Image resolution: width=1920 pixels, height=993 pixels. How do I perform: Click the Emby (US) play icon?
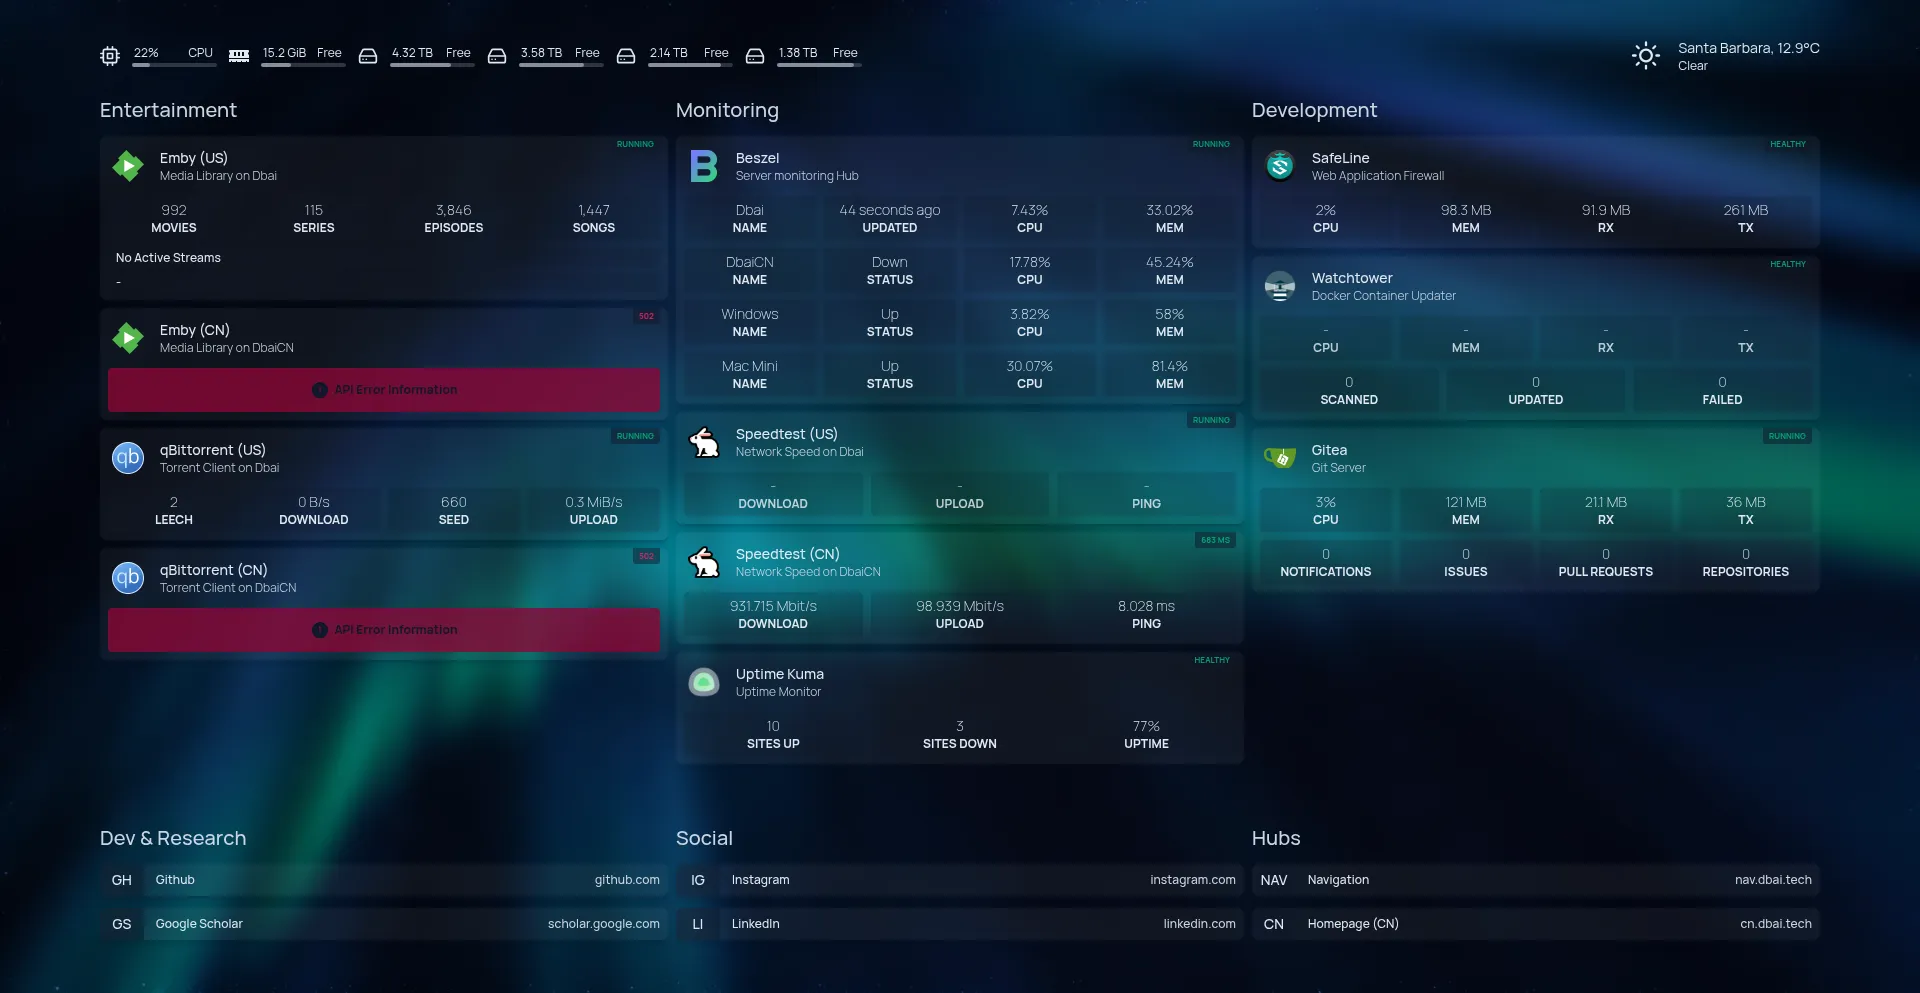pos(128,166)
